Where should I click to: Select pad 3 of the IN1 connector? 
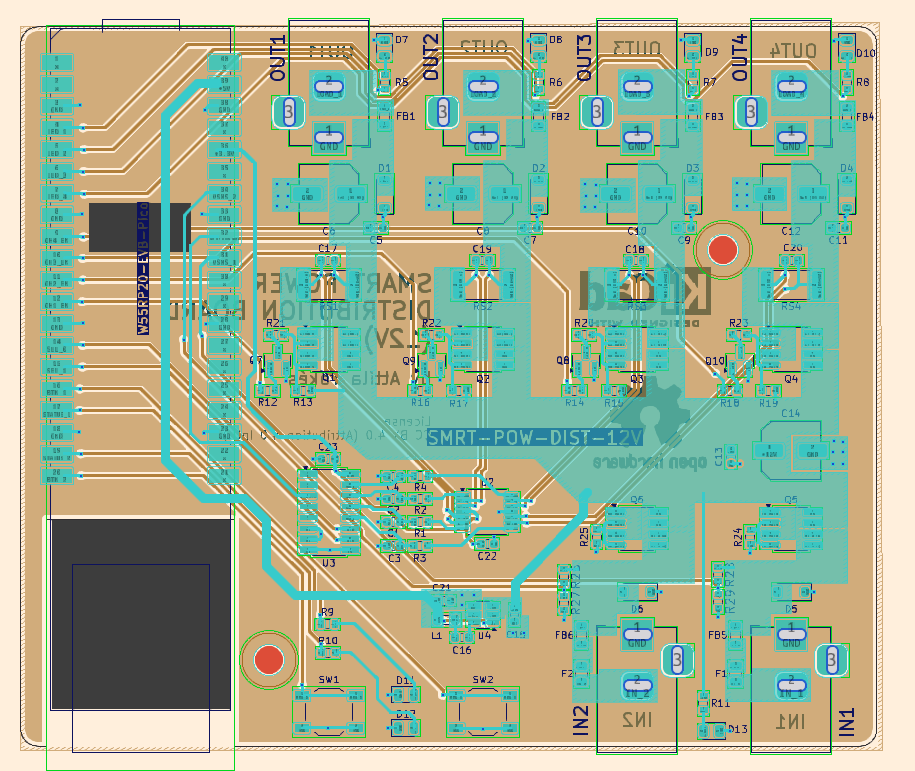(832, 661)
